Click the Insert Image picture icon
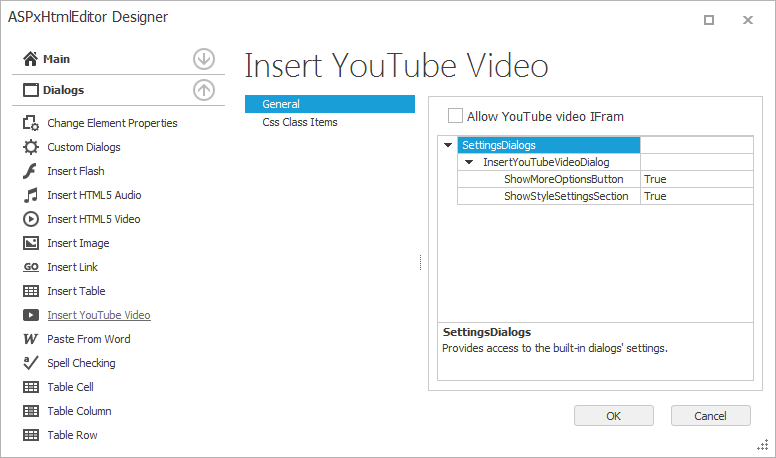 point(31,243)
